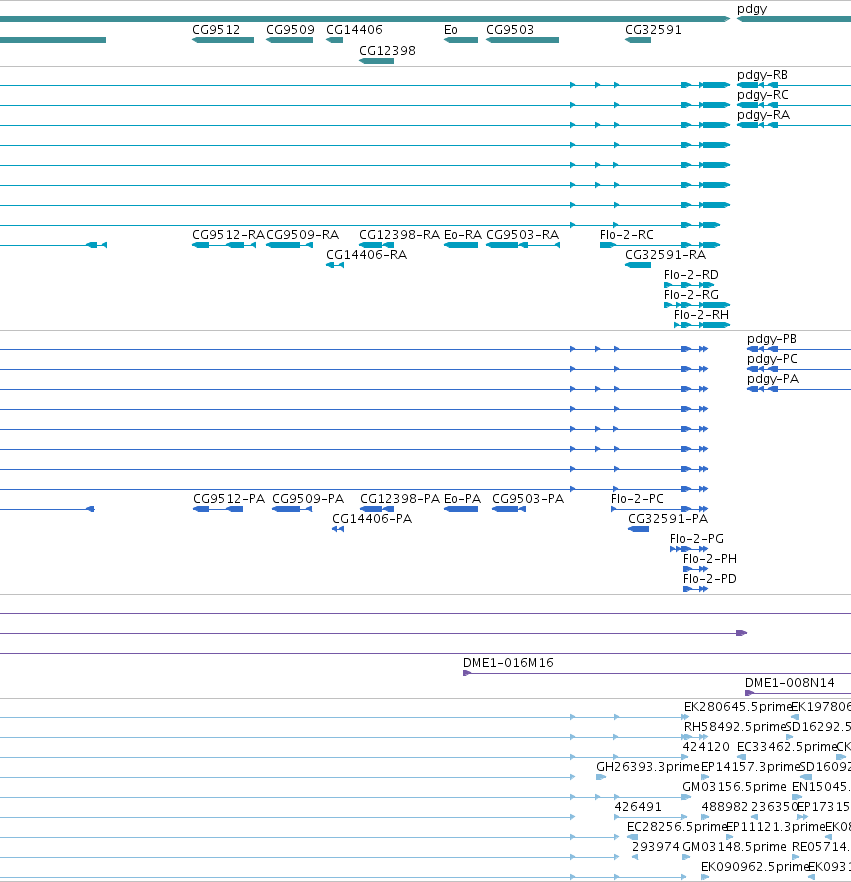Select the GH26393.3prime EST
This screenshot has width=851, height=882.
(601, 777)
